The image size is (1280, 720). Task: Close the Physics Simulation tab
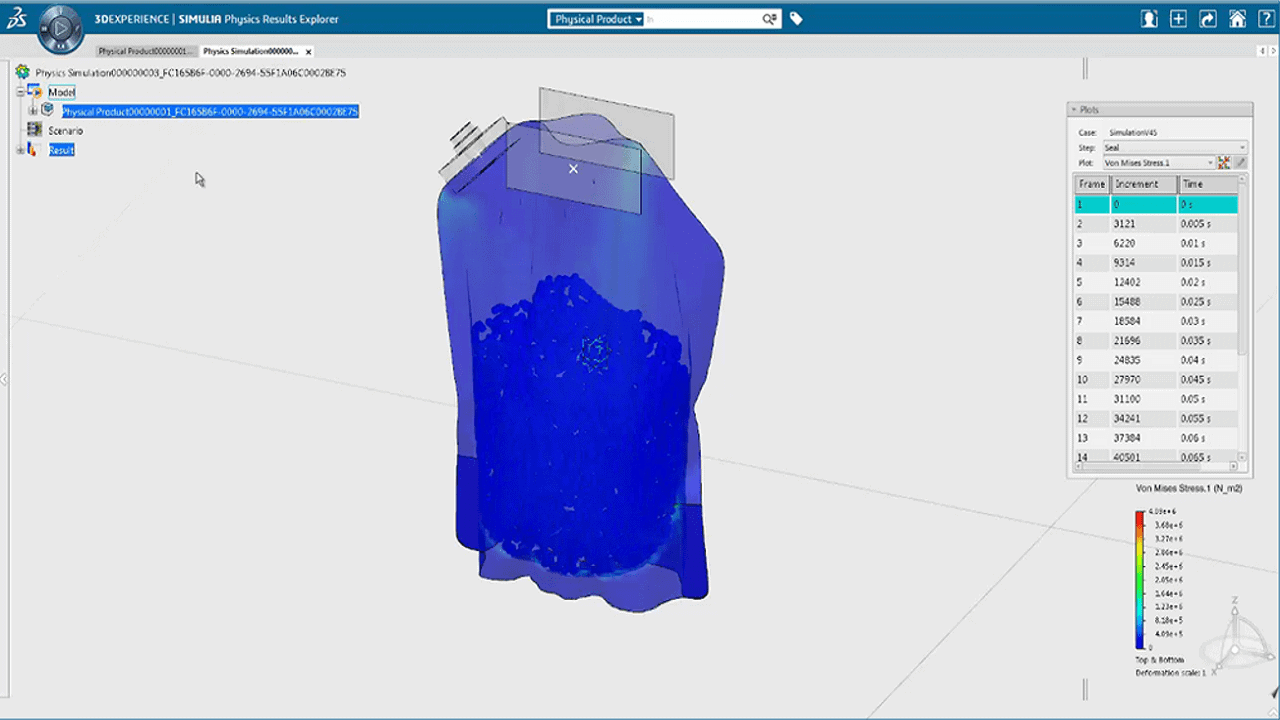pos(308,51)
